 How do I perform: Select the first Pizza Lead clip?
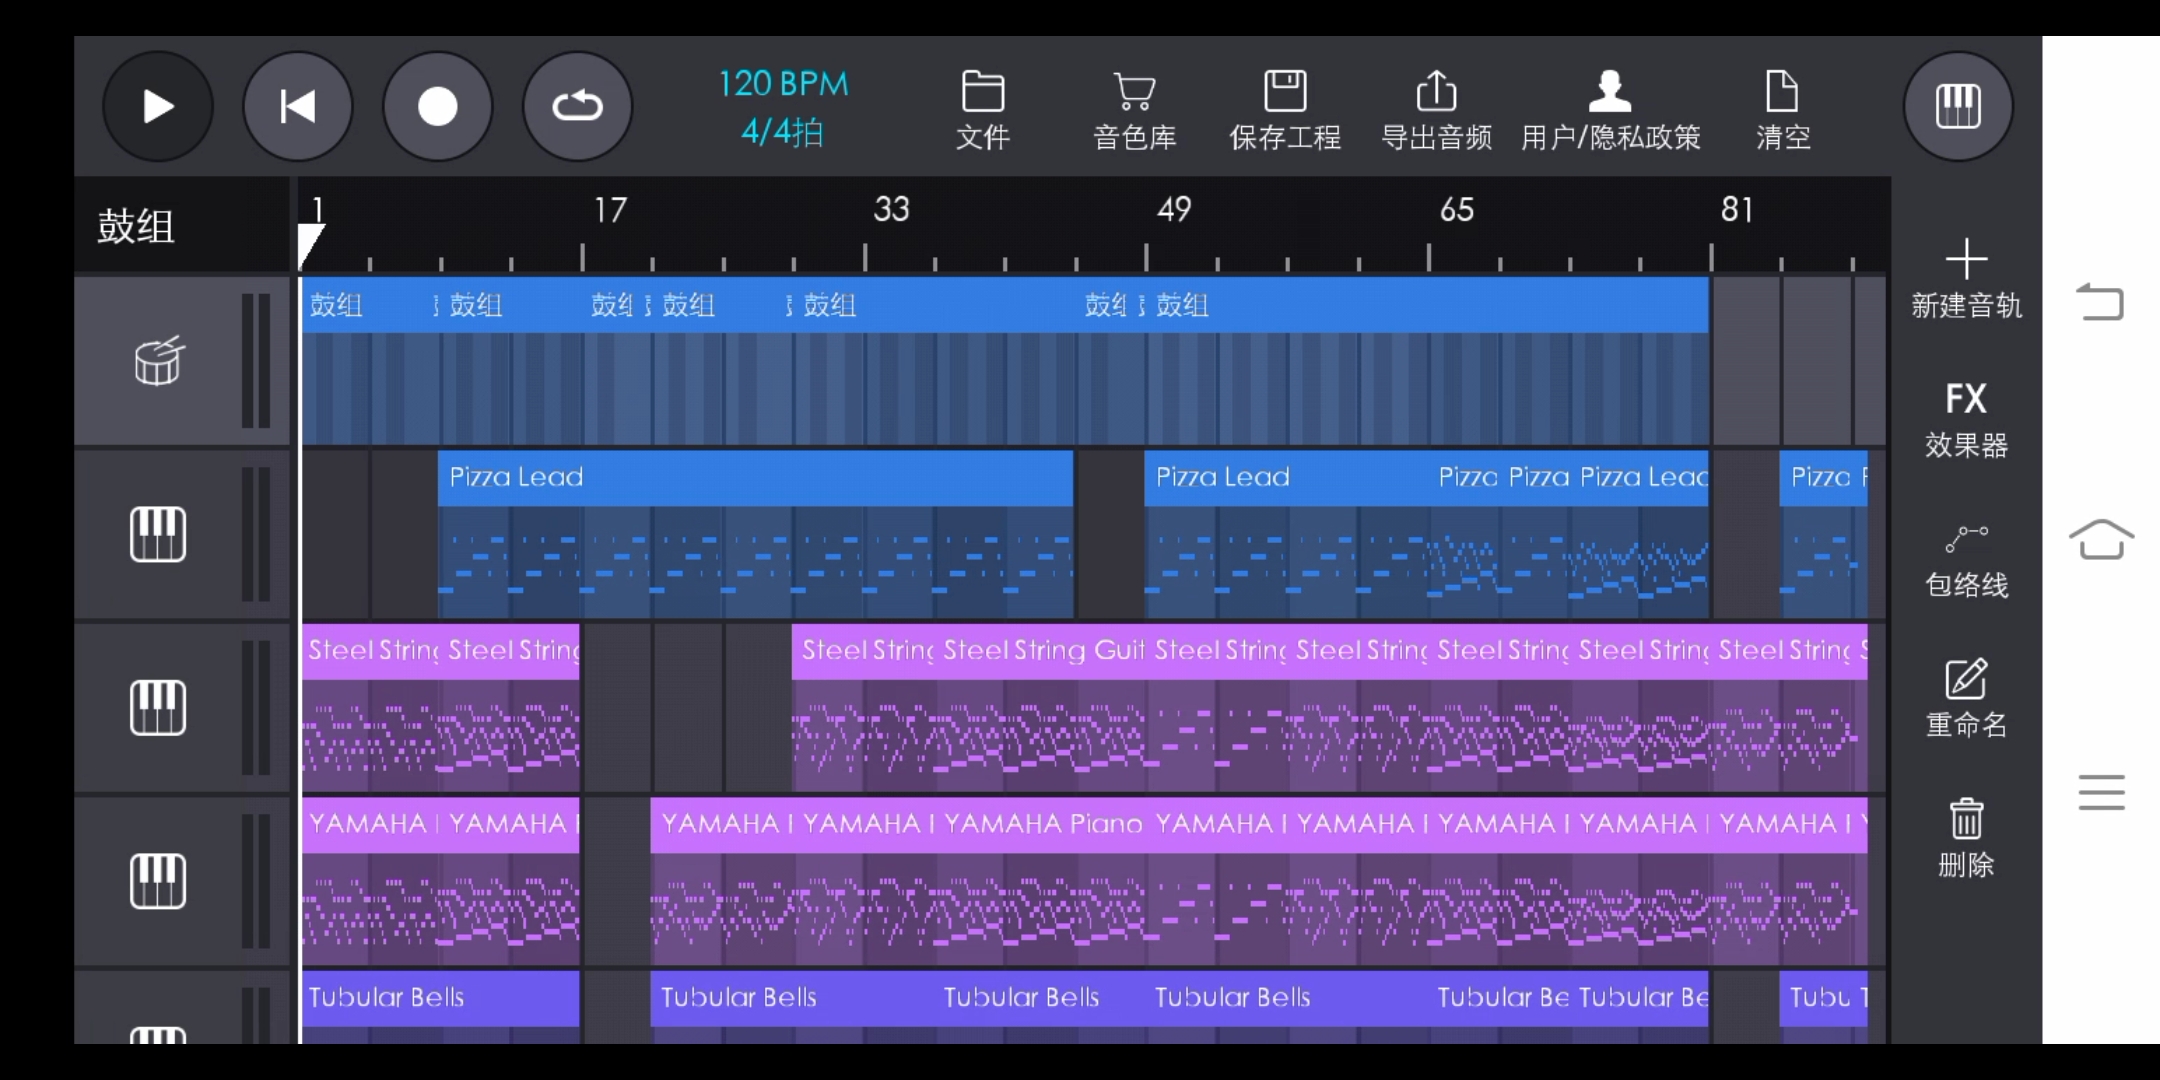755,534
